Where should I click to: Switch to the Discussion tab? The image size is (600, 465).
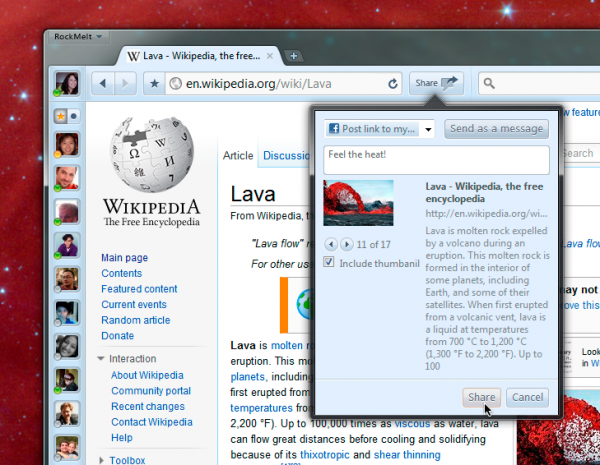[x=286, y=155]
